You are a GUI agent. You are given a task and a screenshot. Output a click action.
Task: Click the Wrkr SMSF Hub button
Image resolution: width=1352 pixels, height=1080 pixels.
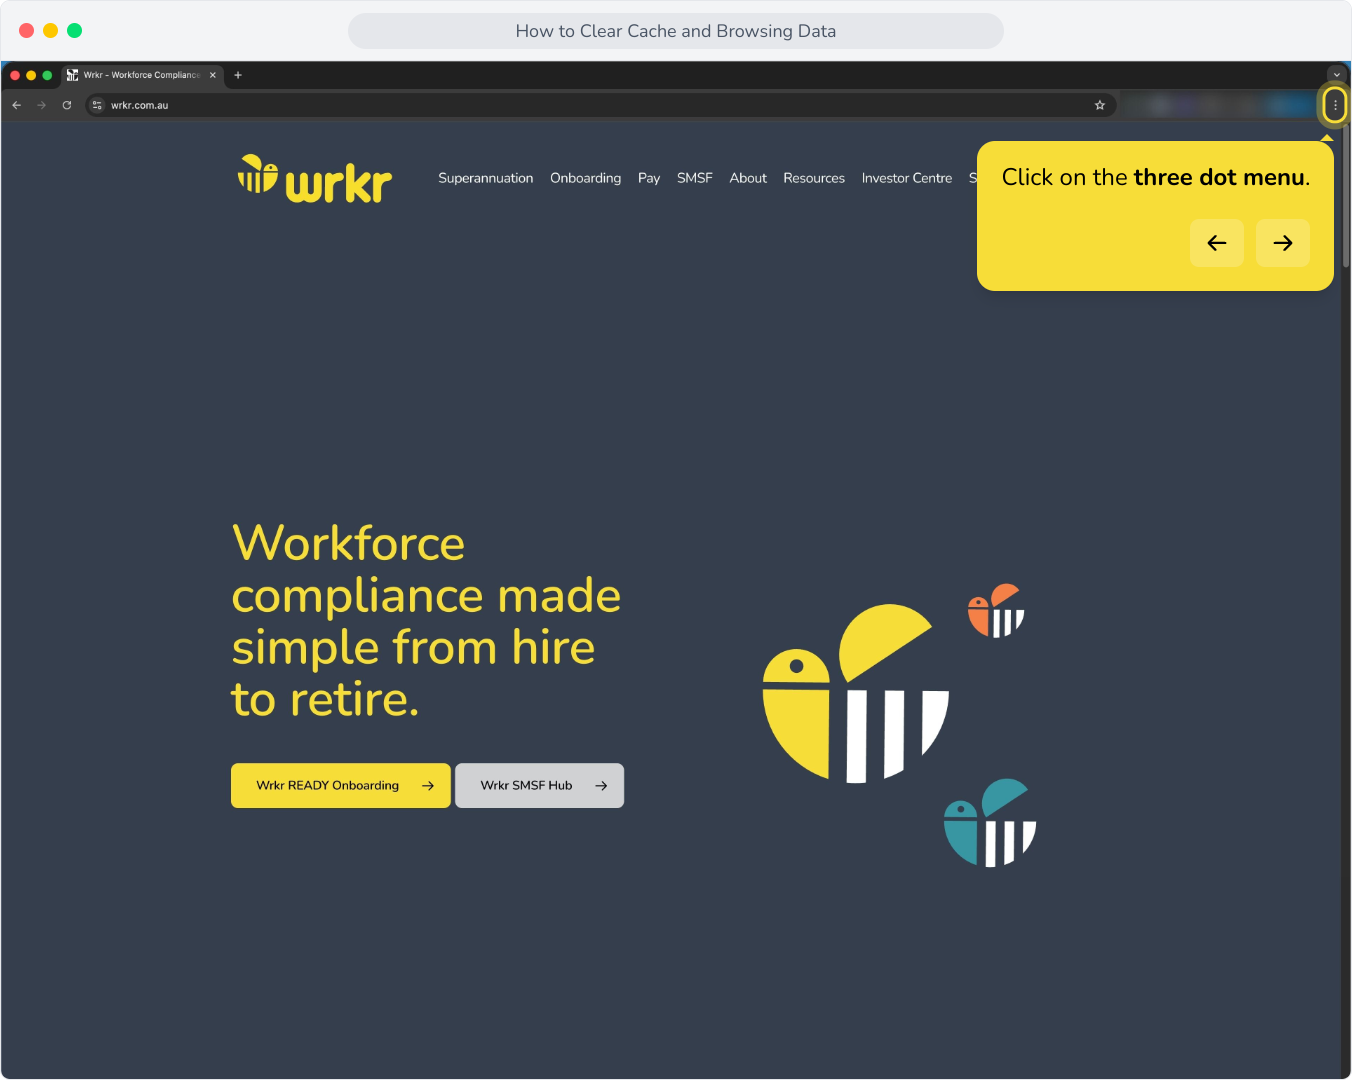tap(540, 786)
